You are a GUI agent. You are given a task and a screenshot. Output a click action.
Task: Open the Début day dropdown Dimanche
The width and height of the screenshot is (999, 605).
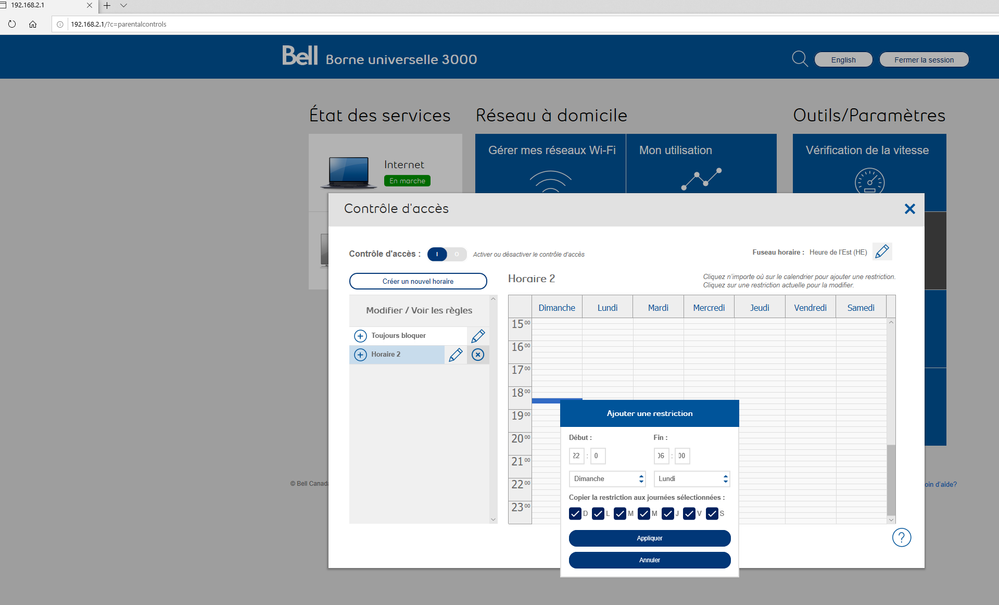click(607, 479)
